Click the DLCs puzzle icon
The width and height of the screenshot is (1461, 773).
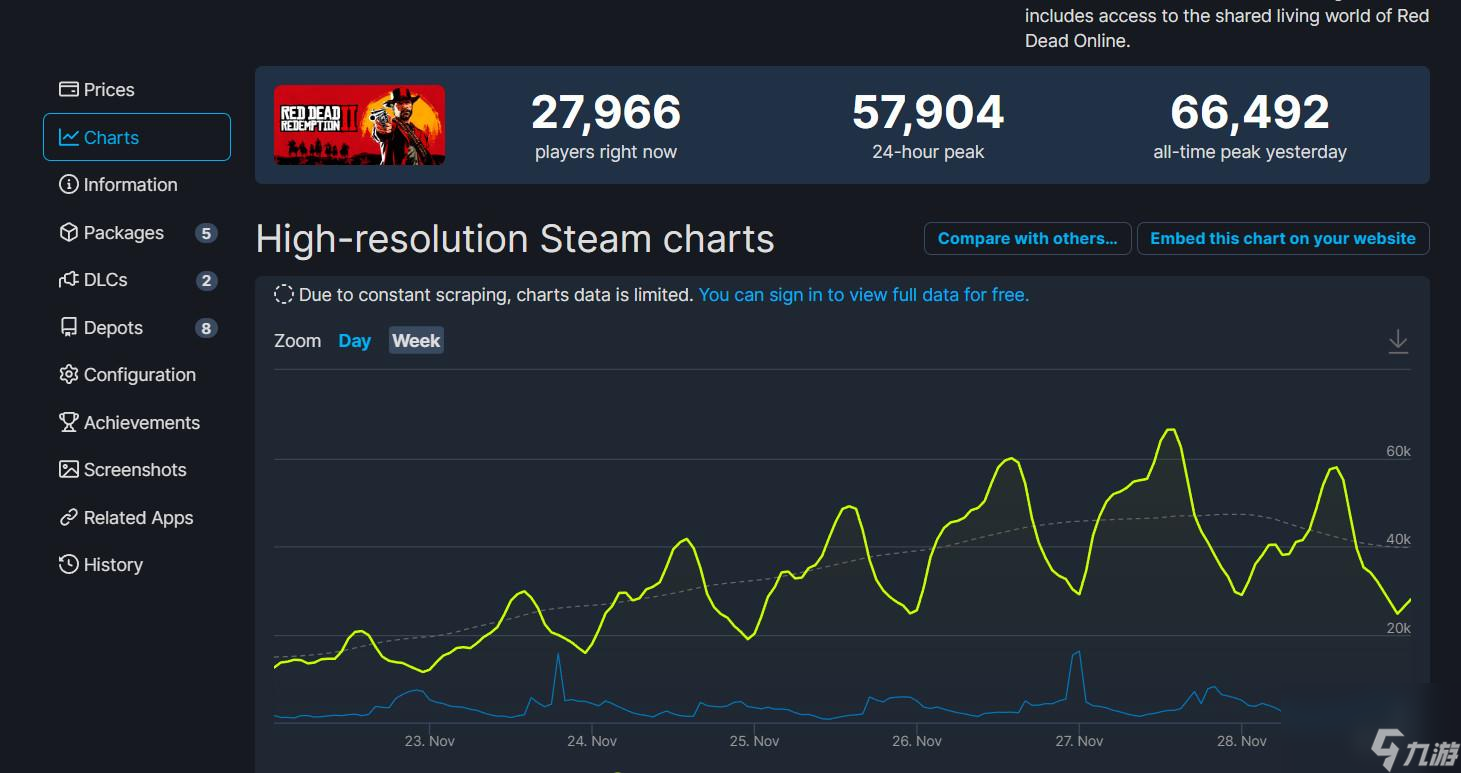coord(69,280)
